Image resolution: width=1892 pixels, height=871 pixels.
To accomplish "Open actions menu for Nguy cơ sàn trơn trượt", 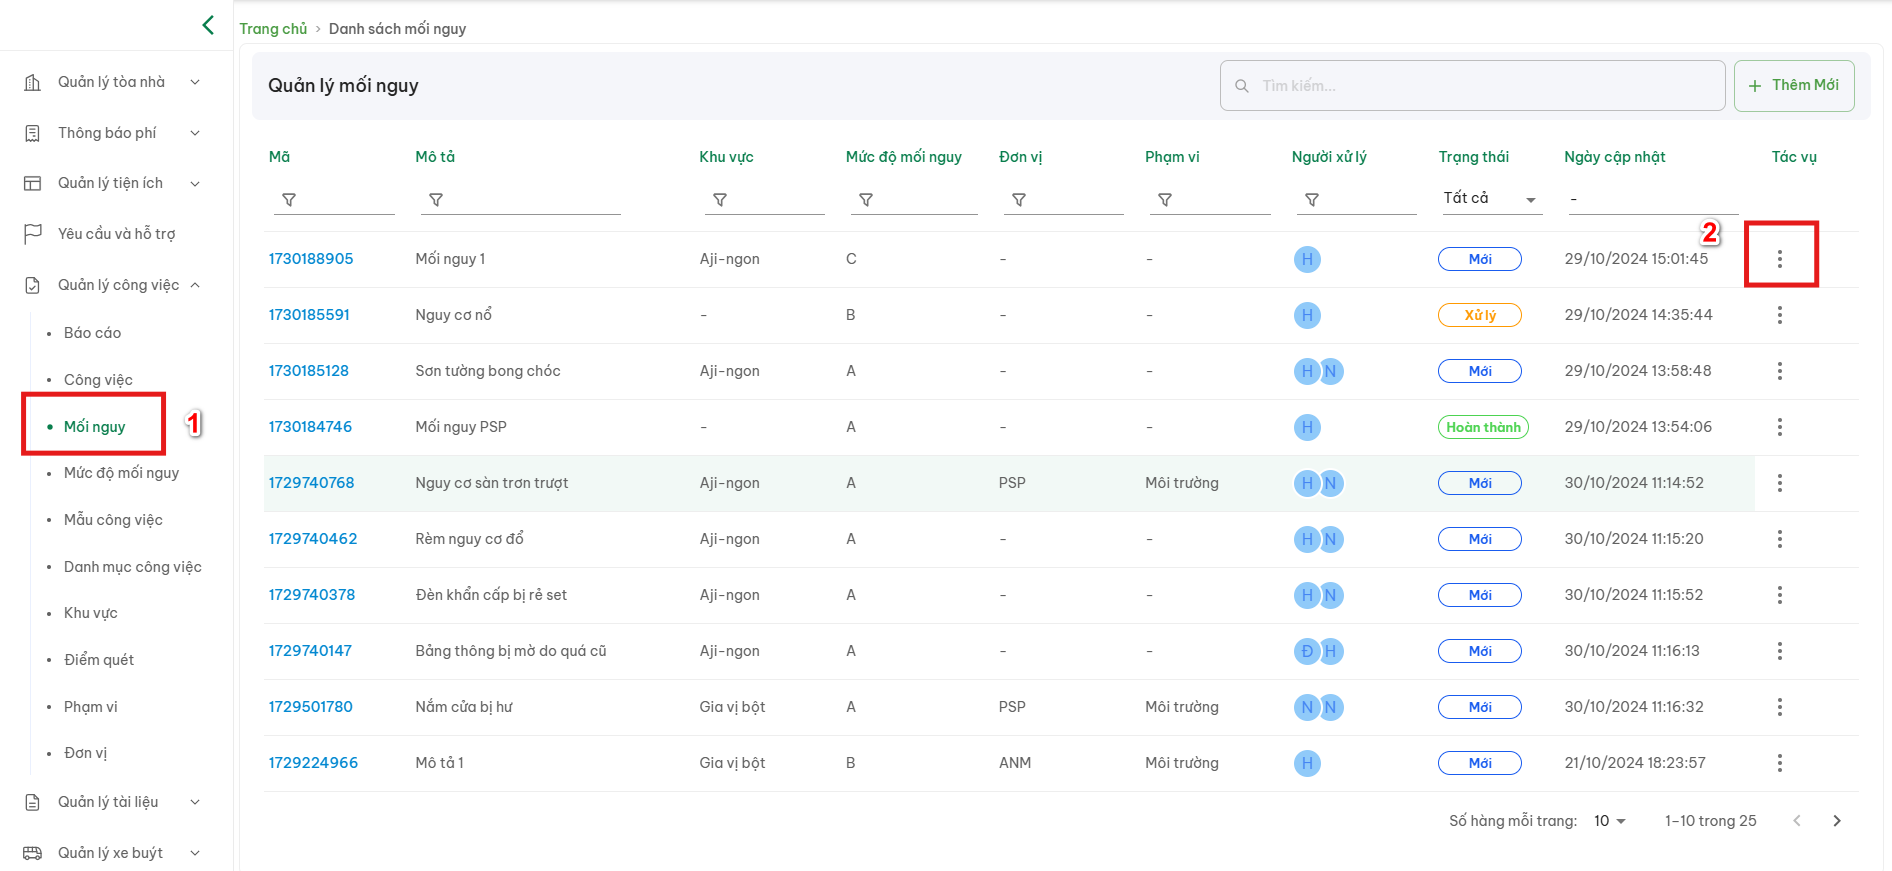I will pos(1780,483).
